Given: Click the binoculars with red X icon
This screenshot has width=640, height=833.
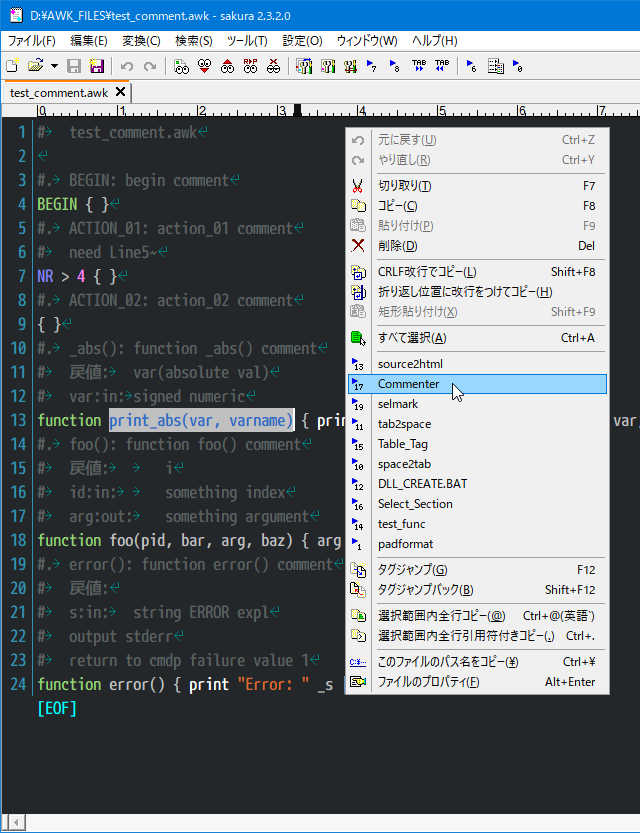Looking at the screenshot, I should [x=273, y=66].
